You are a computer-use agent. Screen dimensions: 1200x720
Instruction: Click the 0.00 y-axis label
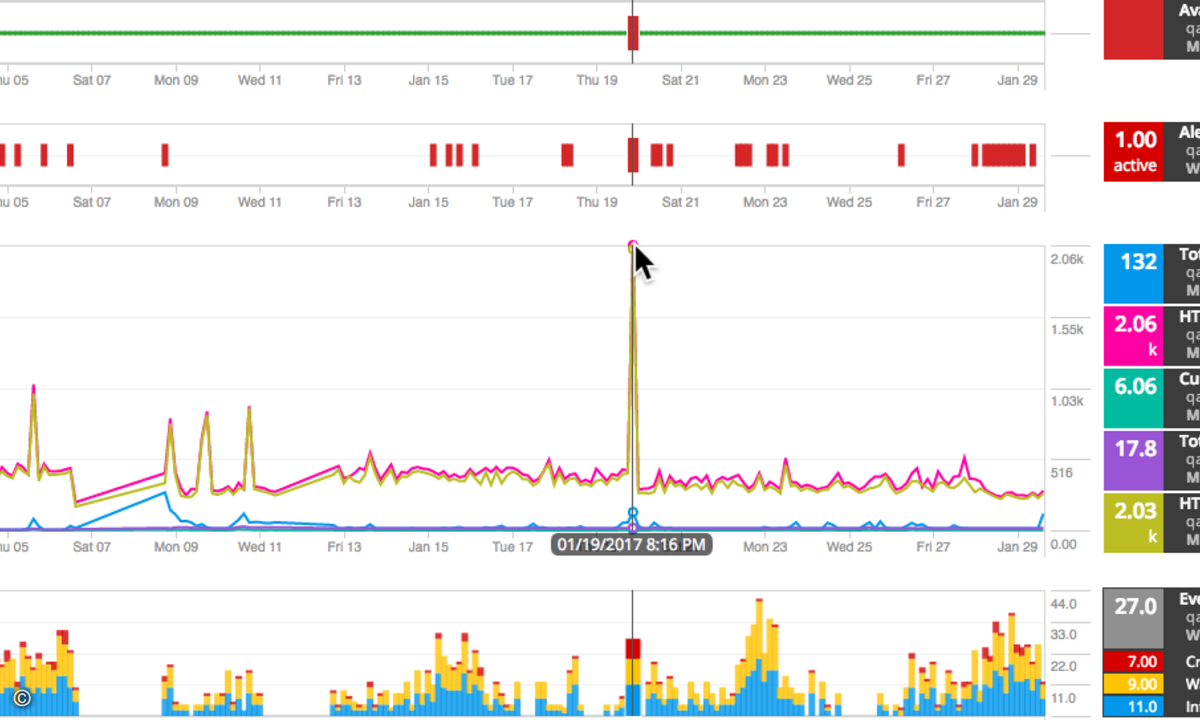tap(1066, 544)
